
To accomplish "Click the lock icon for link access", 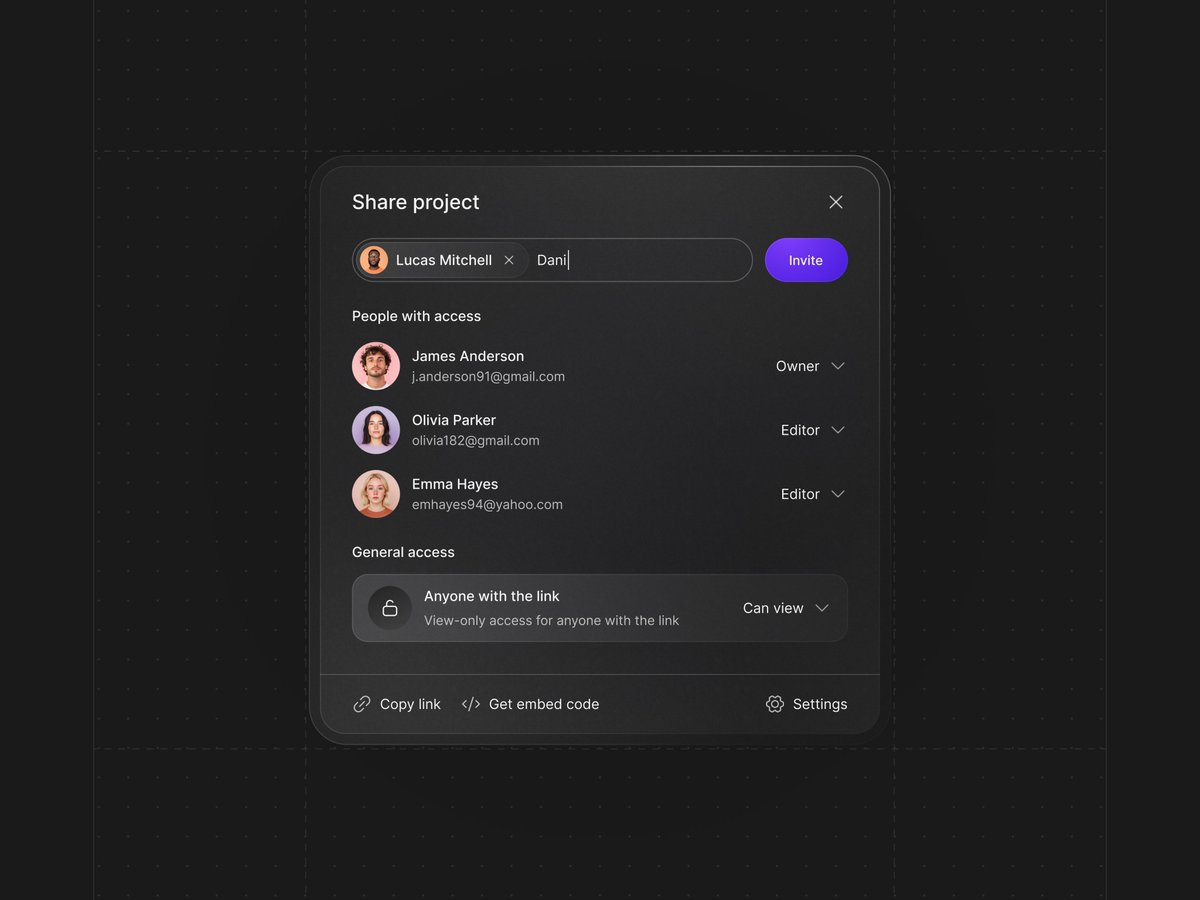I will (x=389, y=608).
